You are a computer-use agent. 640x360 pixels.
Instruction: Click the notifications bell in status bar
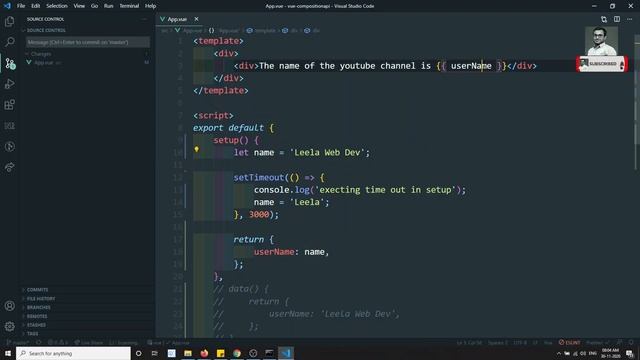click(631, 342)
